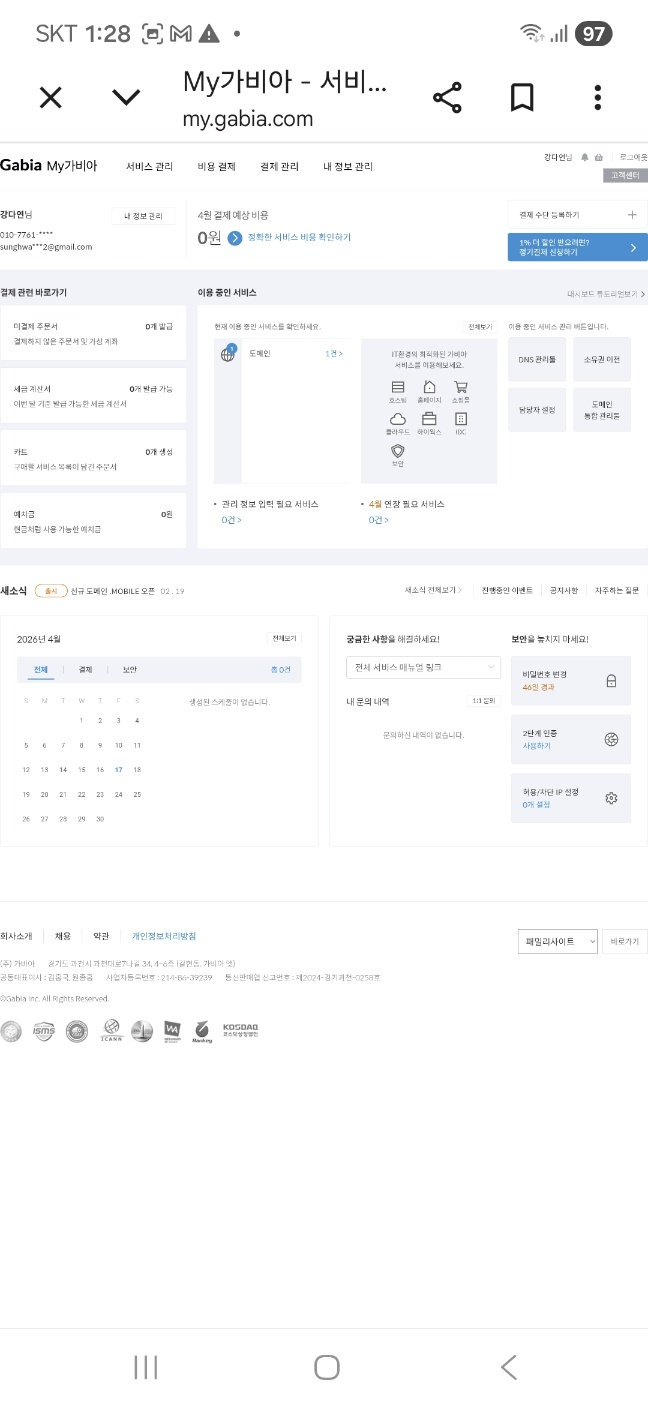This screenshot has width=648, height=1404.
Task: Close the browser tab with X
Action: [50, 97]
